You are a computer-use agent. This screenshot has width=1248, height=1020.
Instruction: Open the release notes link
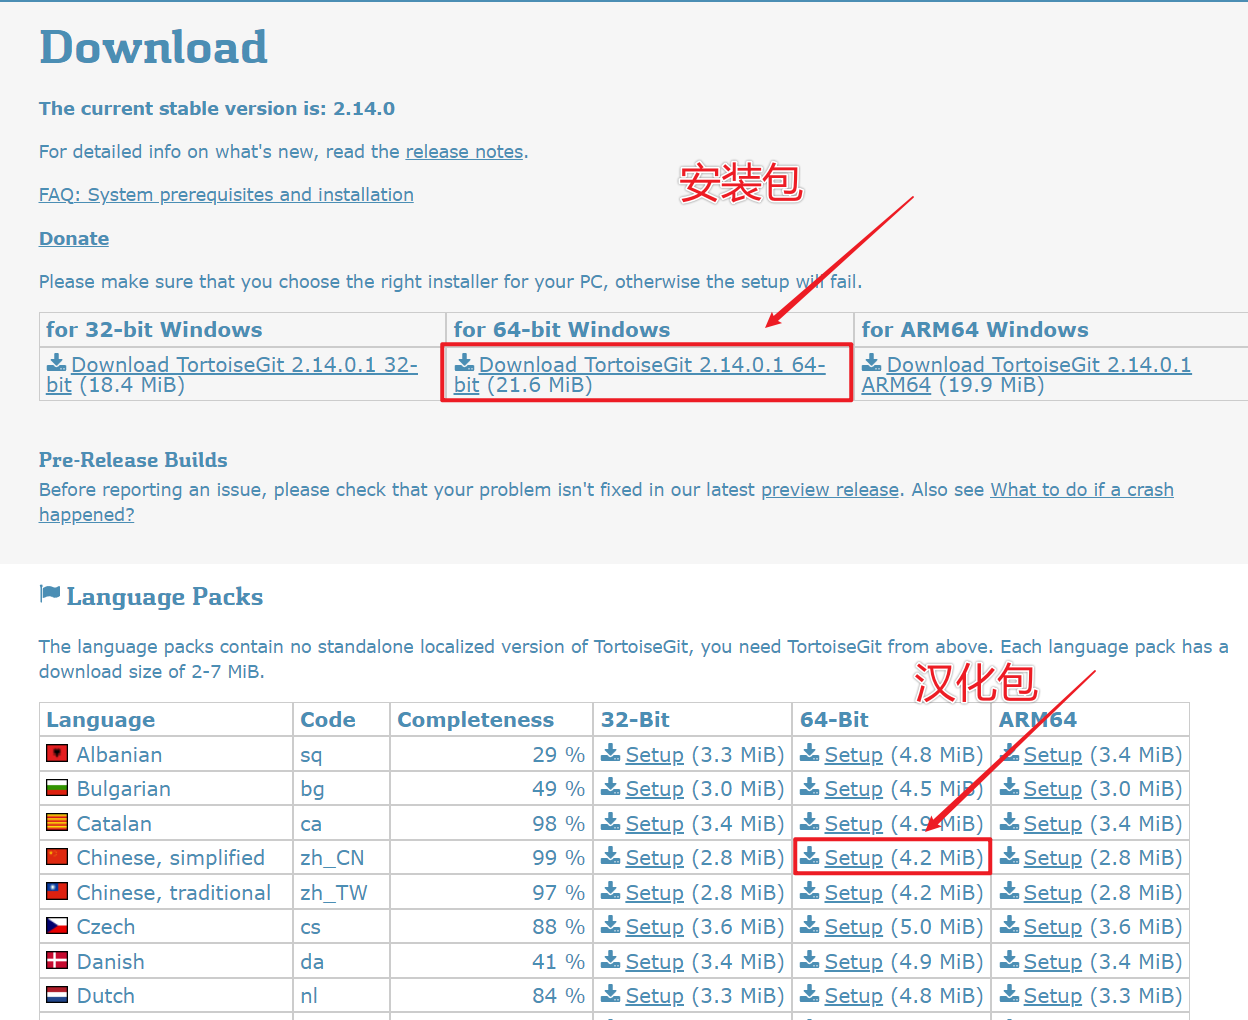(x=464, y=152)
